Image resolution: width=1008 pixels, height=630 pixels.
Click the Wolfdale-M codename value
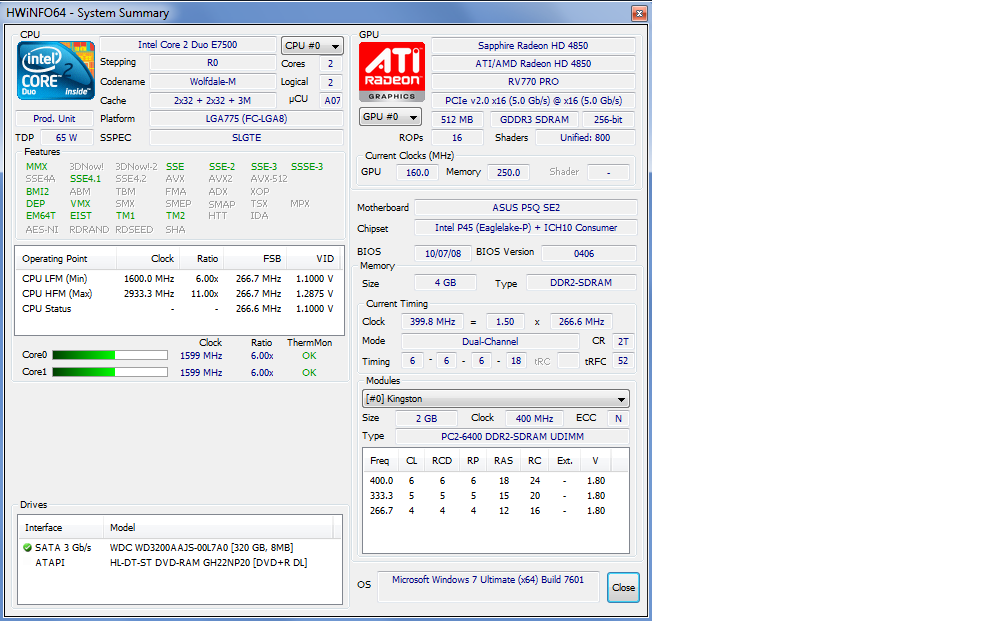pyautogui.click(x=212, y=82)
